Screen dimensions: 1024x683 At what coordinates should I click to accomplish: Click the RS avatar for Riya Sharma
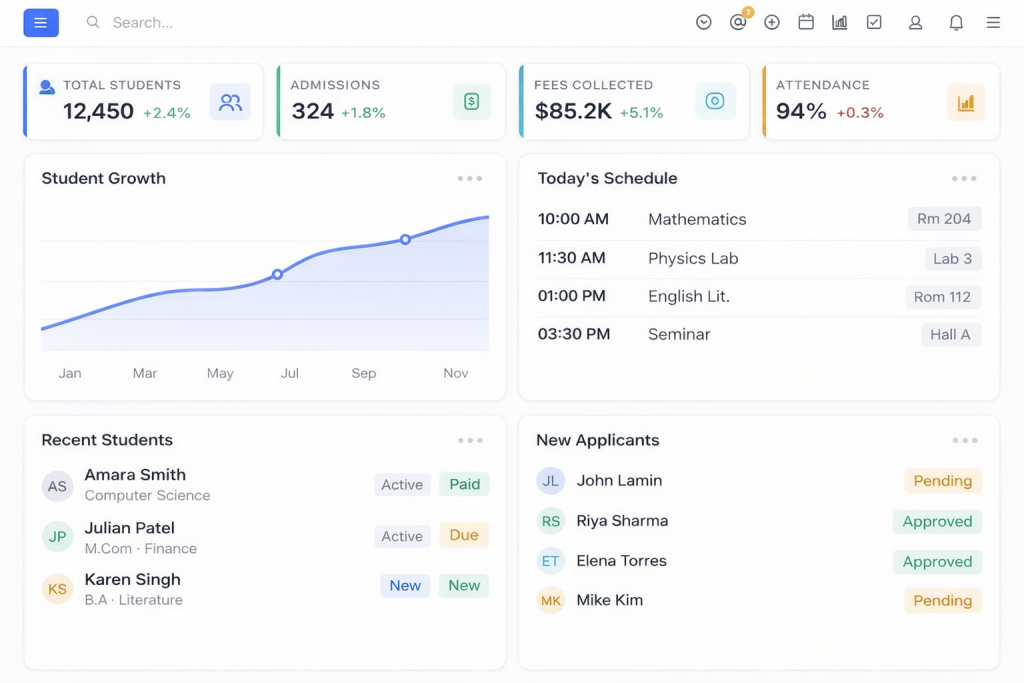click(551, 521)
